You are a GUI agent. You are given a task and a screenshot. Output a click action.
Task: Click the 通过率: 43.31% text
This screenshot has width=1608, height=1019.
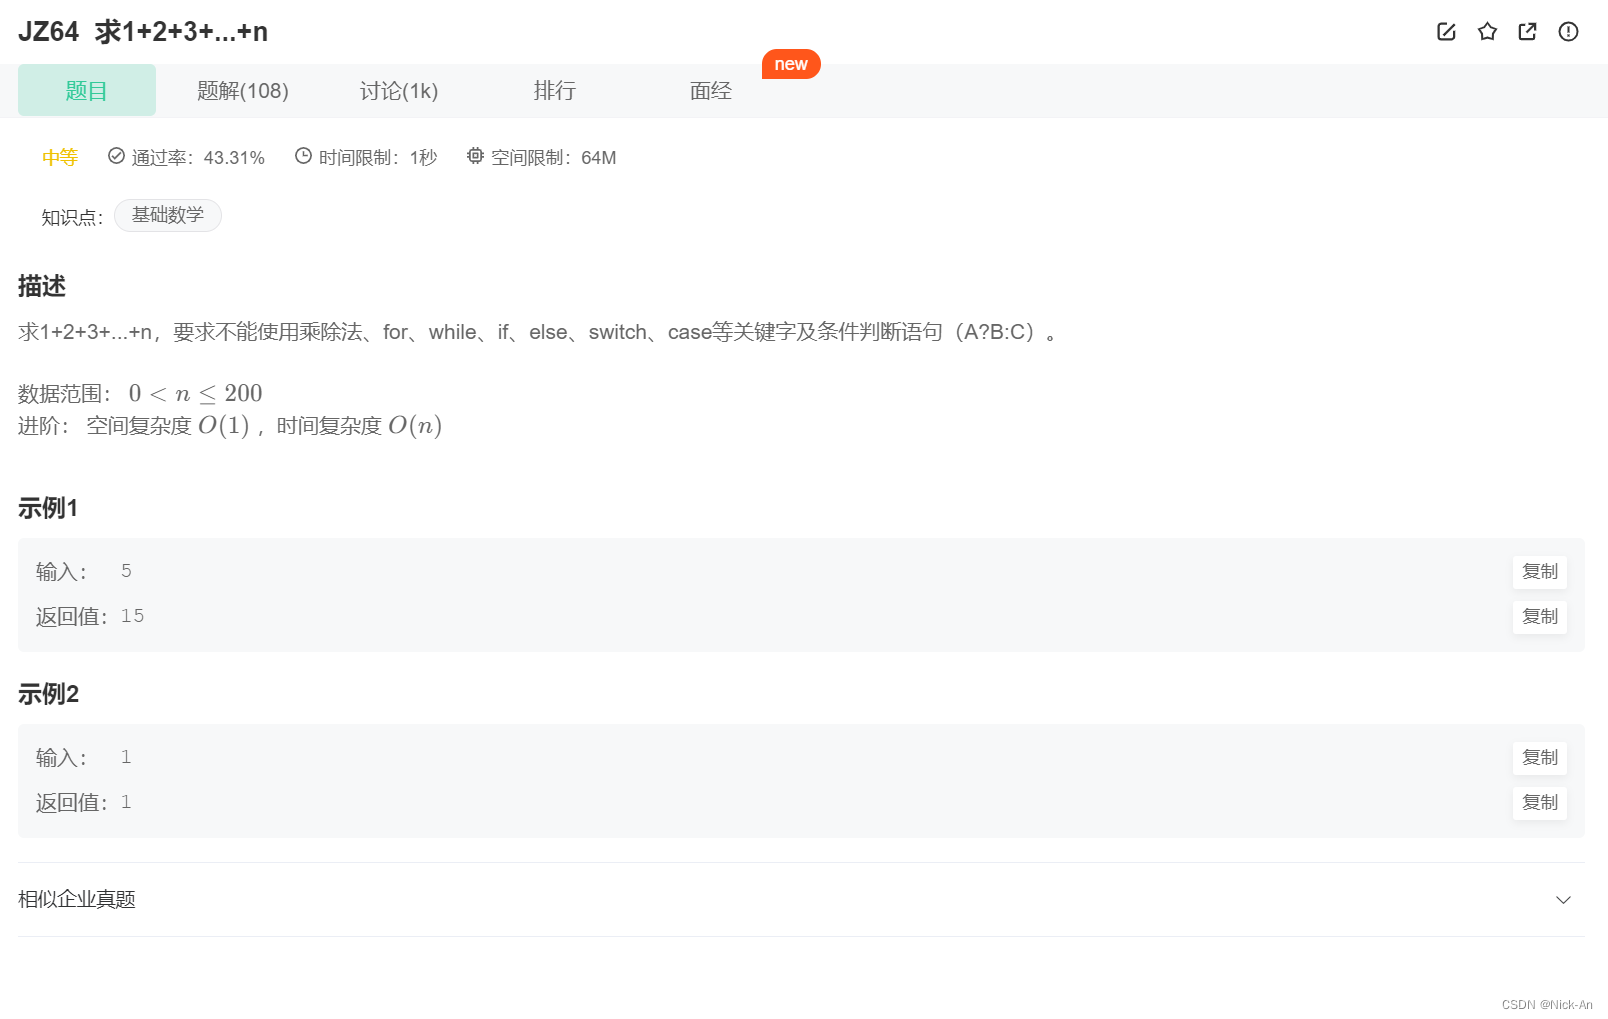pos(198,158)
